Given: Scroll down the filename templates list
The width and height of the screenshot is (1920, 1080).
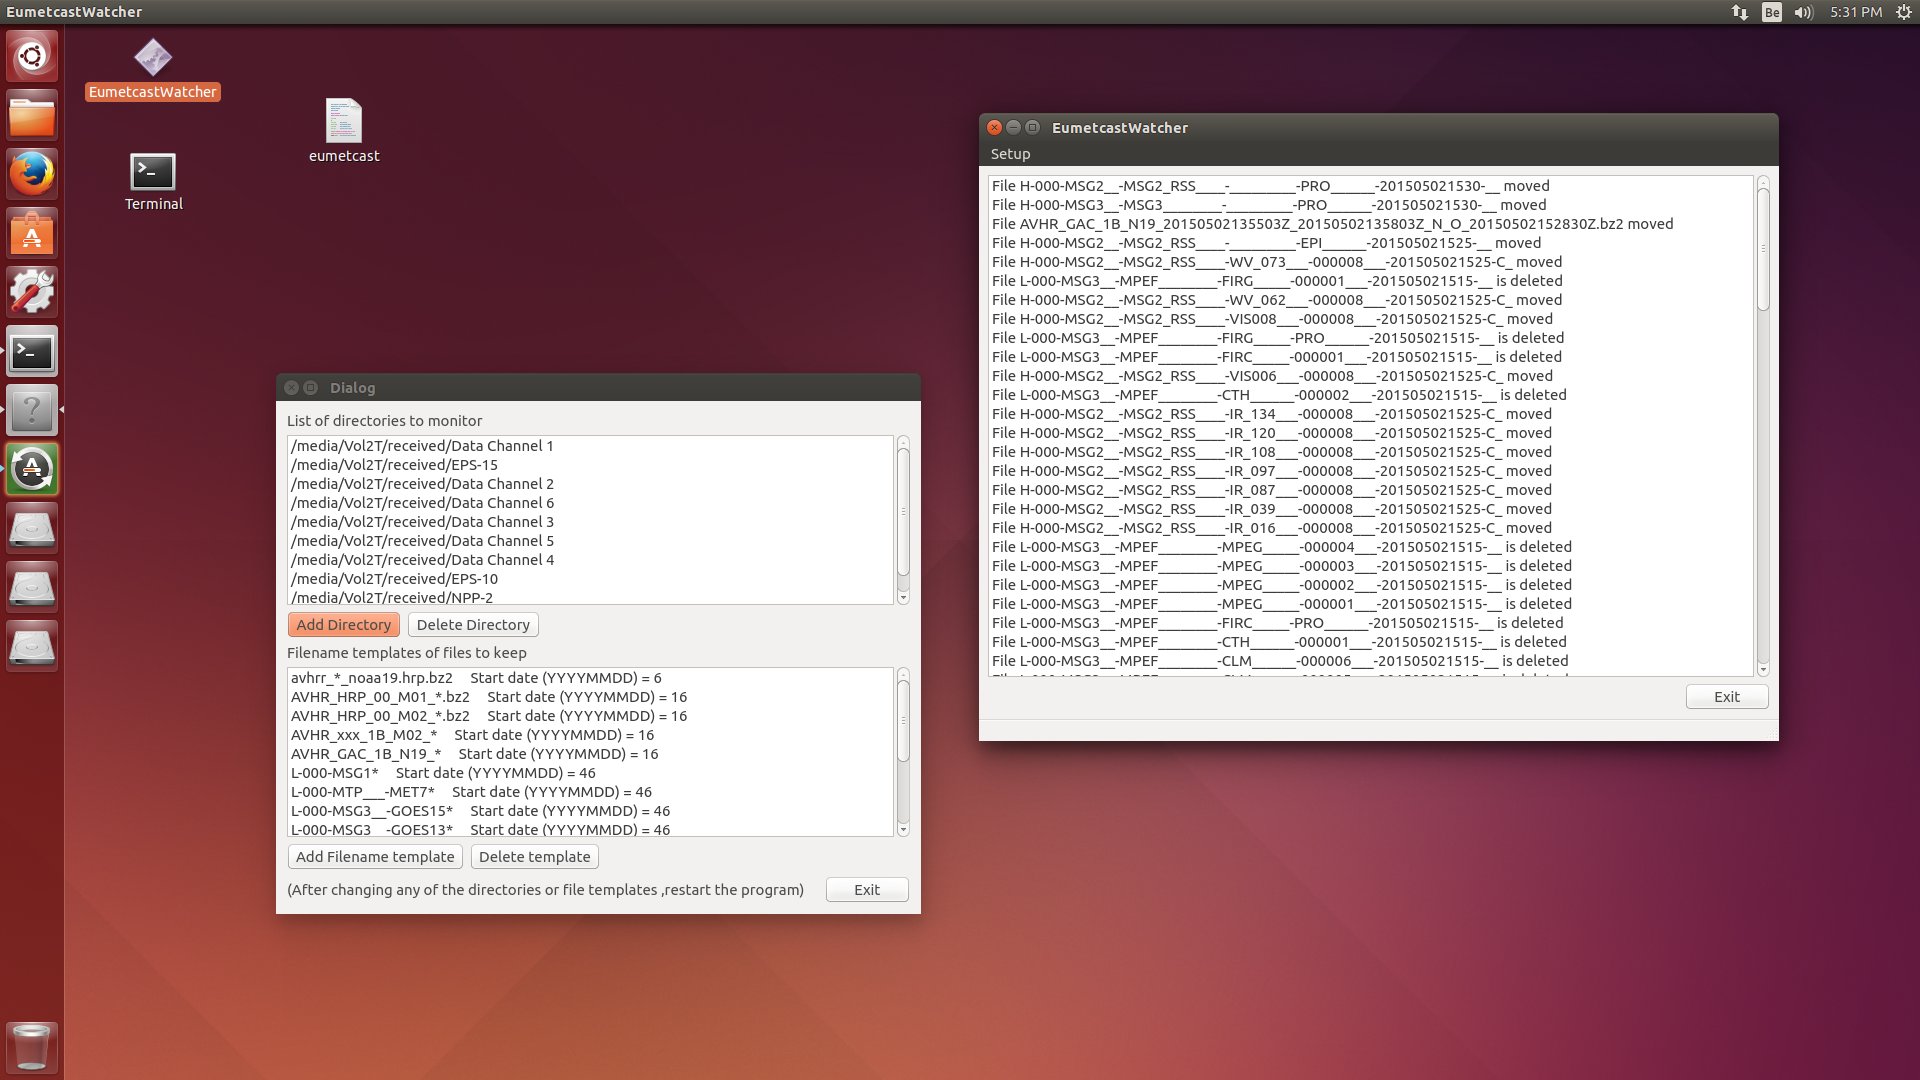Looking at the screenshot, I should (x=903, y=829).
